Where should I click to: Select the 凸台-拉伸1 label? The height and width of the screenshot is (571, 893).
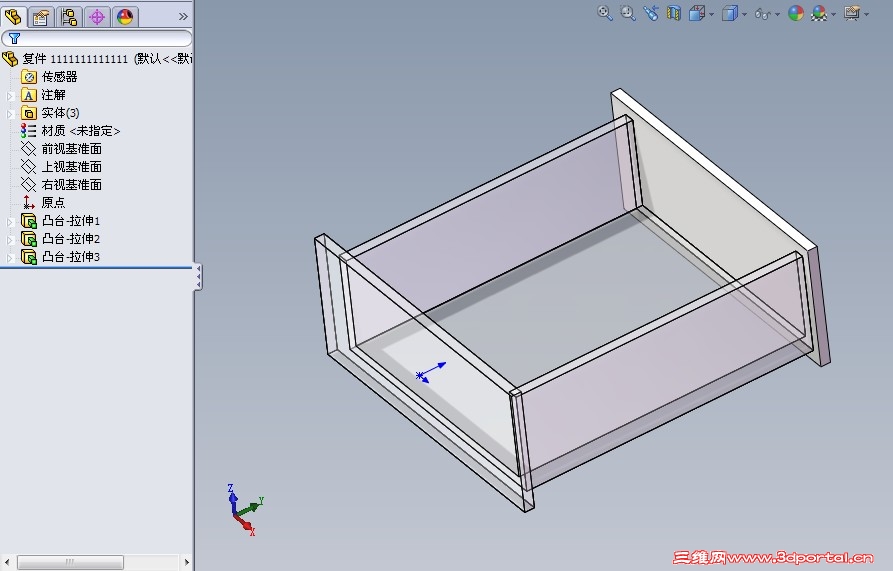pyautogui.click(x=71, y=221)
